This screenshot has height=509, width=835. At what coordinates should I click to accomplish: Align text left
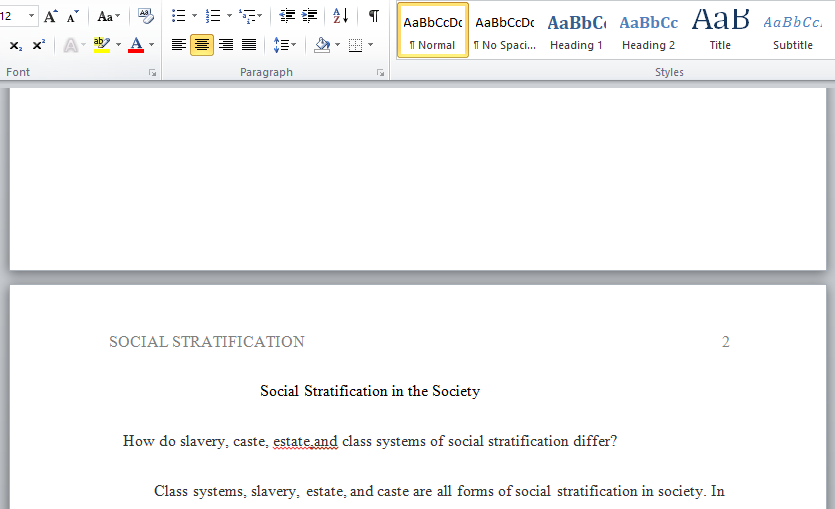[x=179, y=45]
